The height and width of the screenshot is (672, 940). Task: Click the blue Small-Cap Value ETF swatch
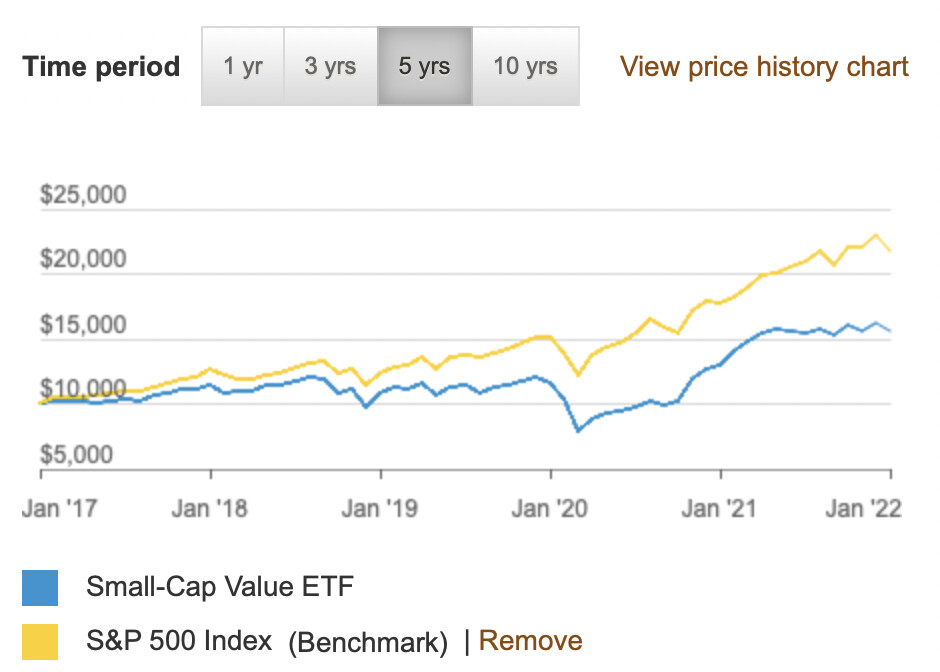coord(40,588)
